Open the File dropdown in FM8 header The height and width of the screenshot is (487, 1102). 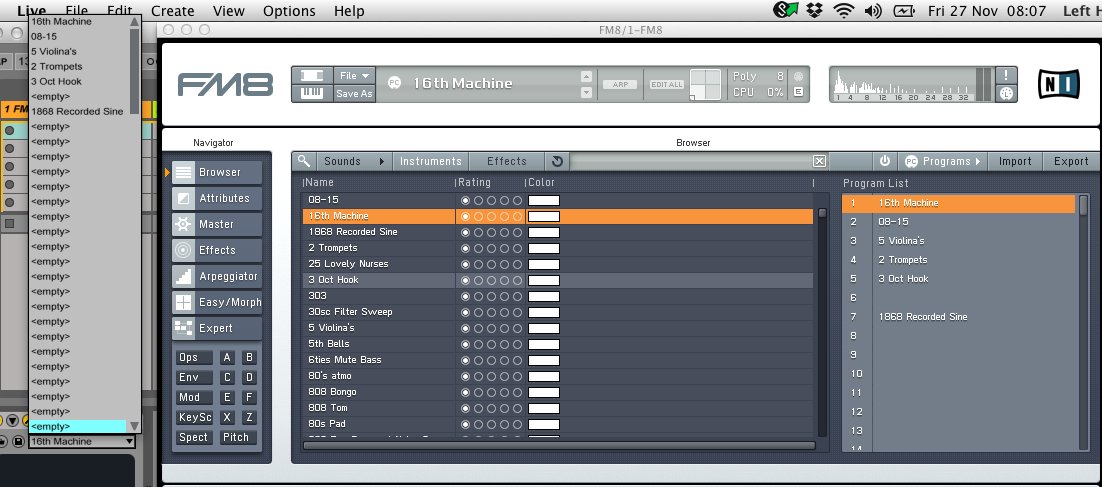click(354, 75)
